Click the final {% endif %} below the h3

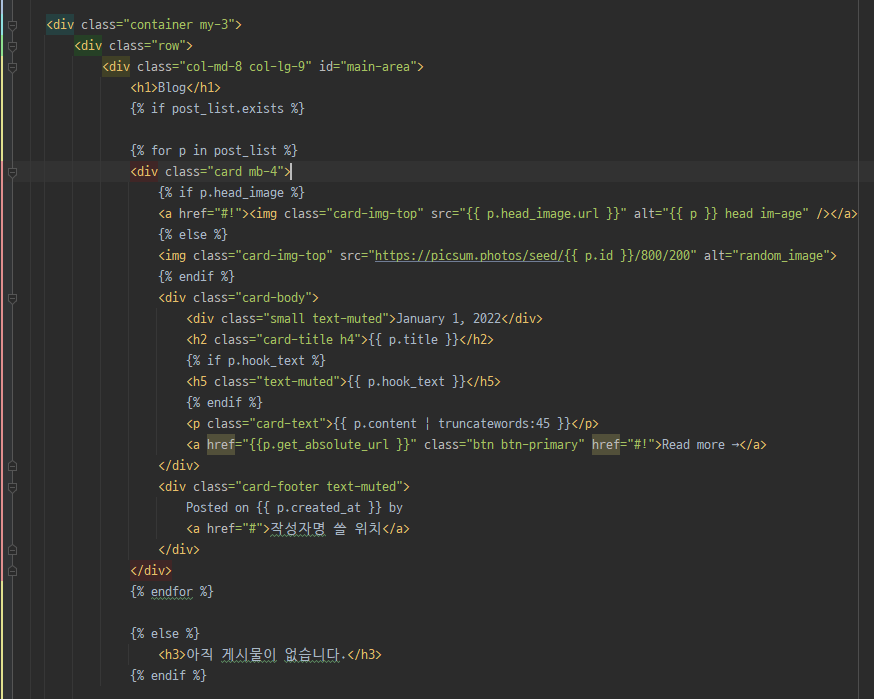[168, 676]
